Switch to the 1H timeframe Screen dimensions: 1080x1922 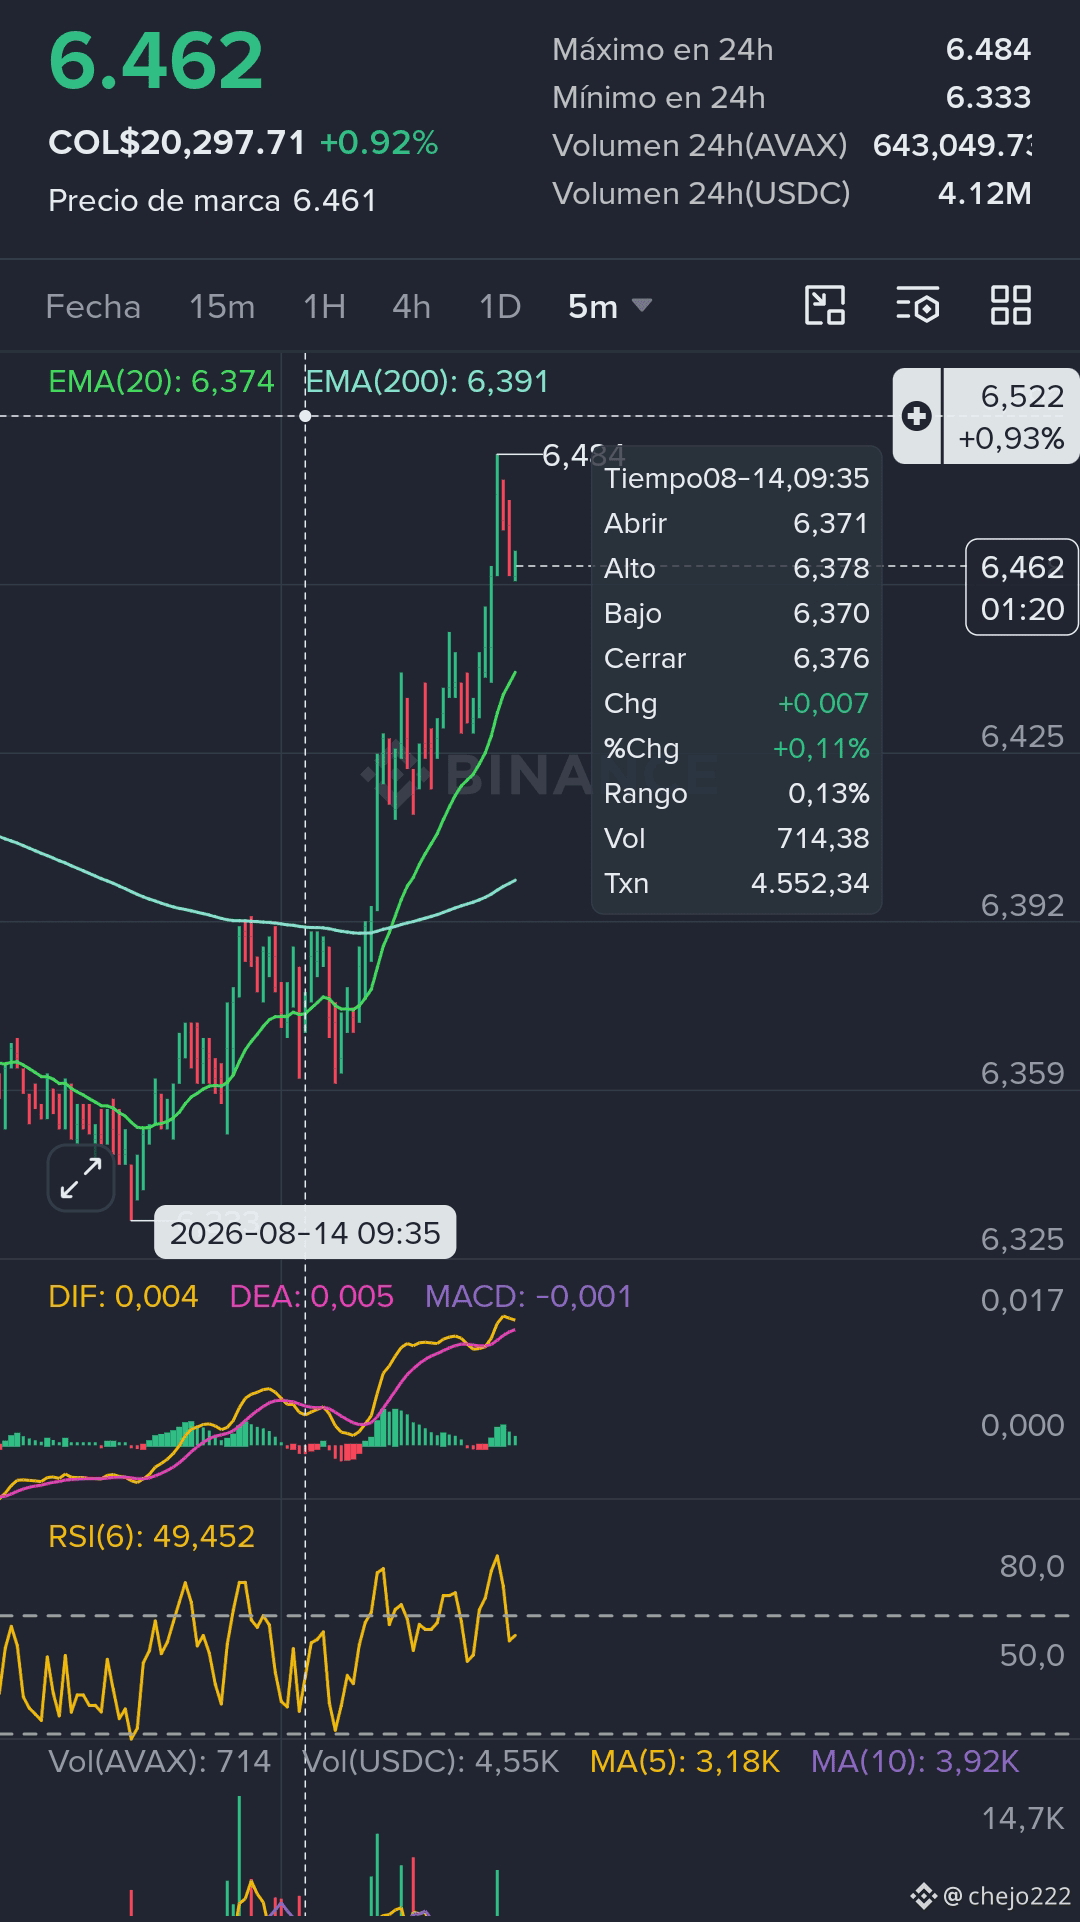click(324, 306)
